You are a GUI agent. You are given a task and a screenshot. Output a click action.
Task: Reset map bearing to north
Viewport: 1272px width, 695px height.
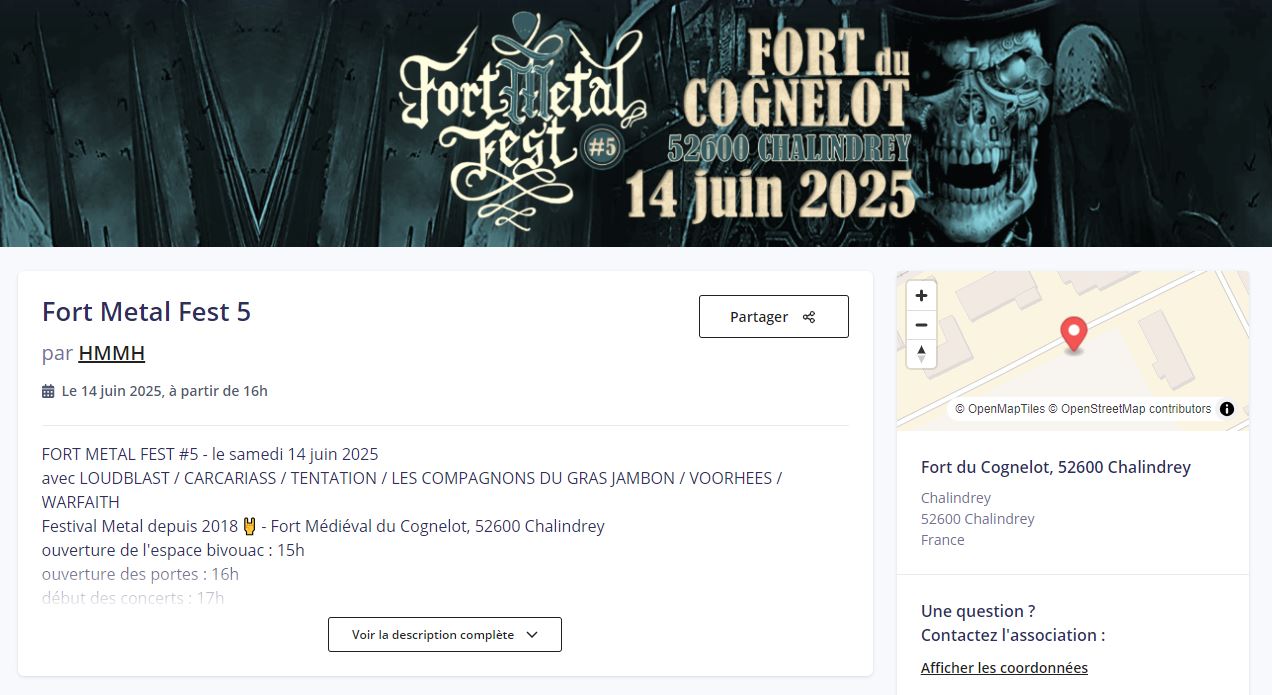pos(921,354)
